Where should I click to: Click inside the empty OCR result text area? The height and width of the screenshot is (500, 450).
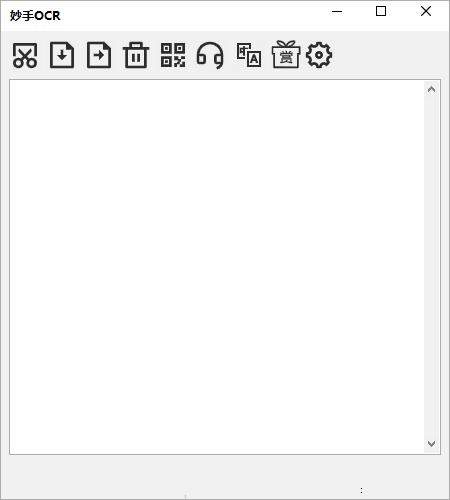tap(217, 267)
